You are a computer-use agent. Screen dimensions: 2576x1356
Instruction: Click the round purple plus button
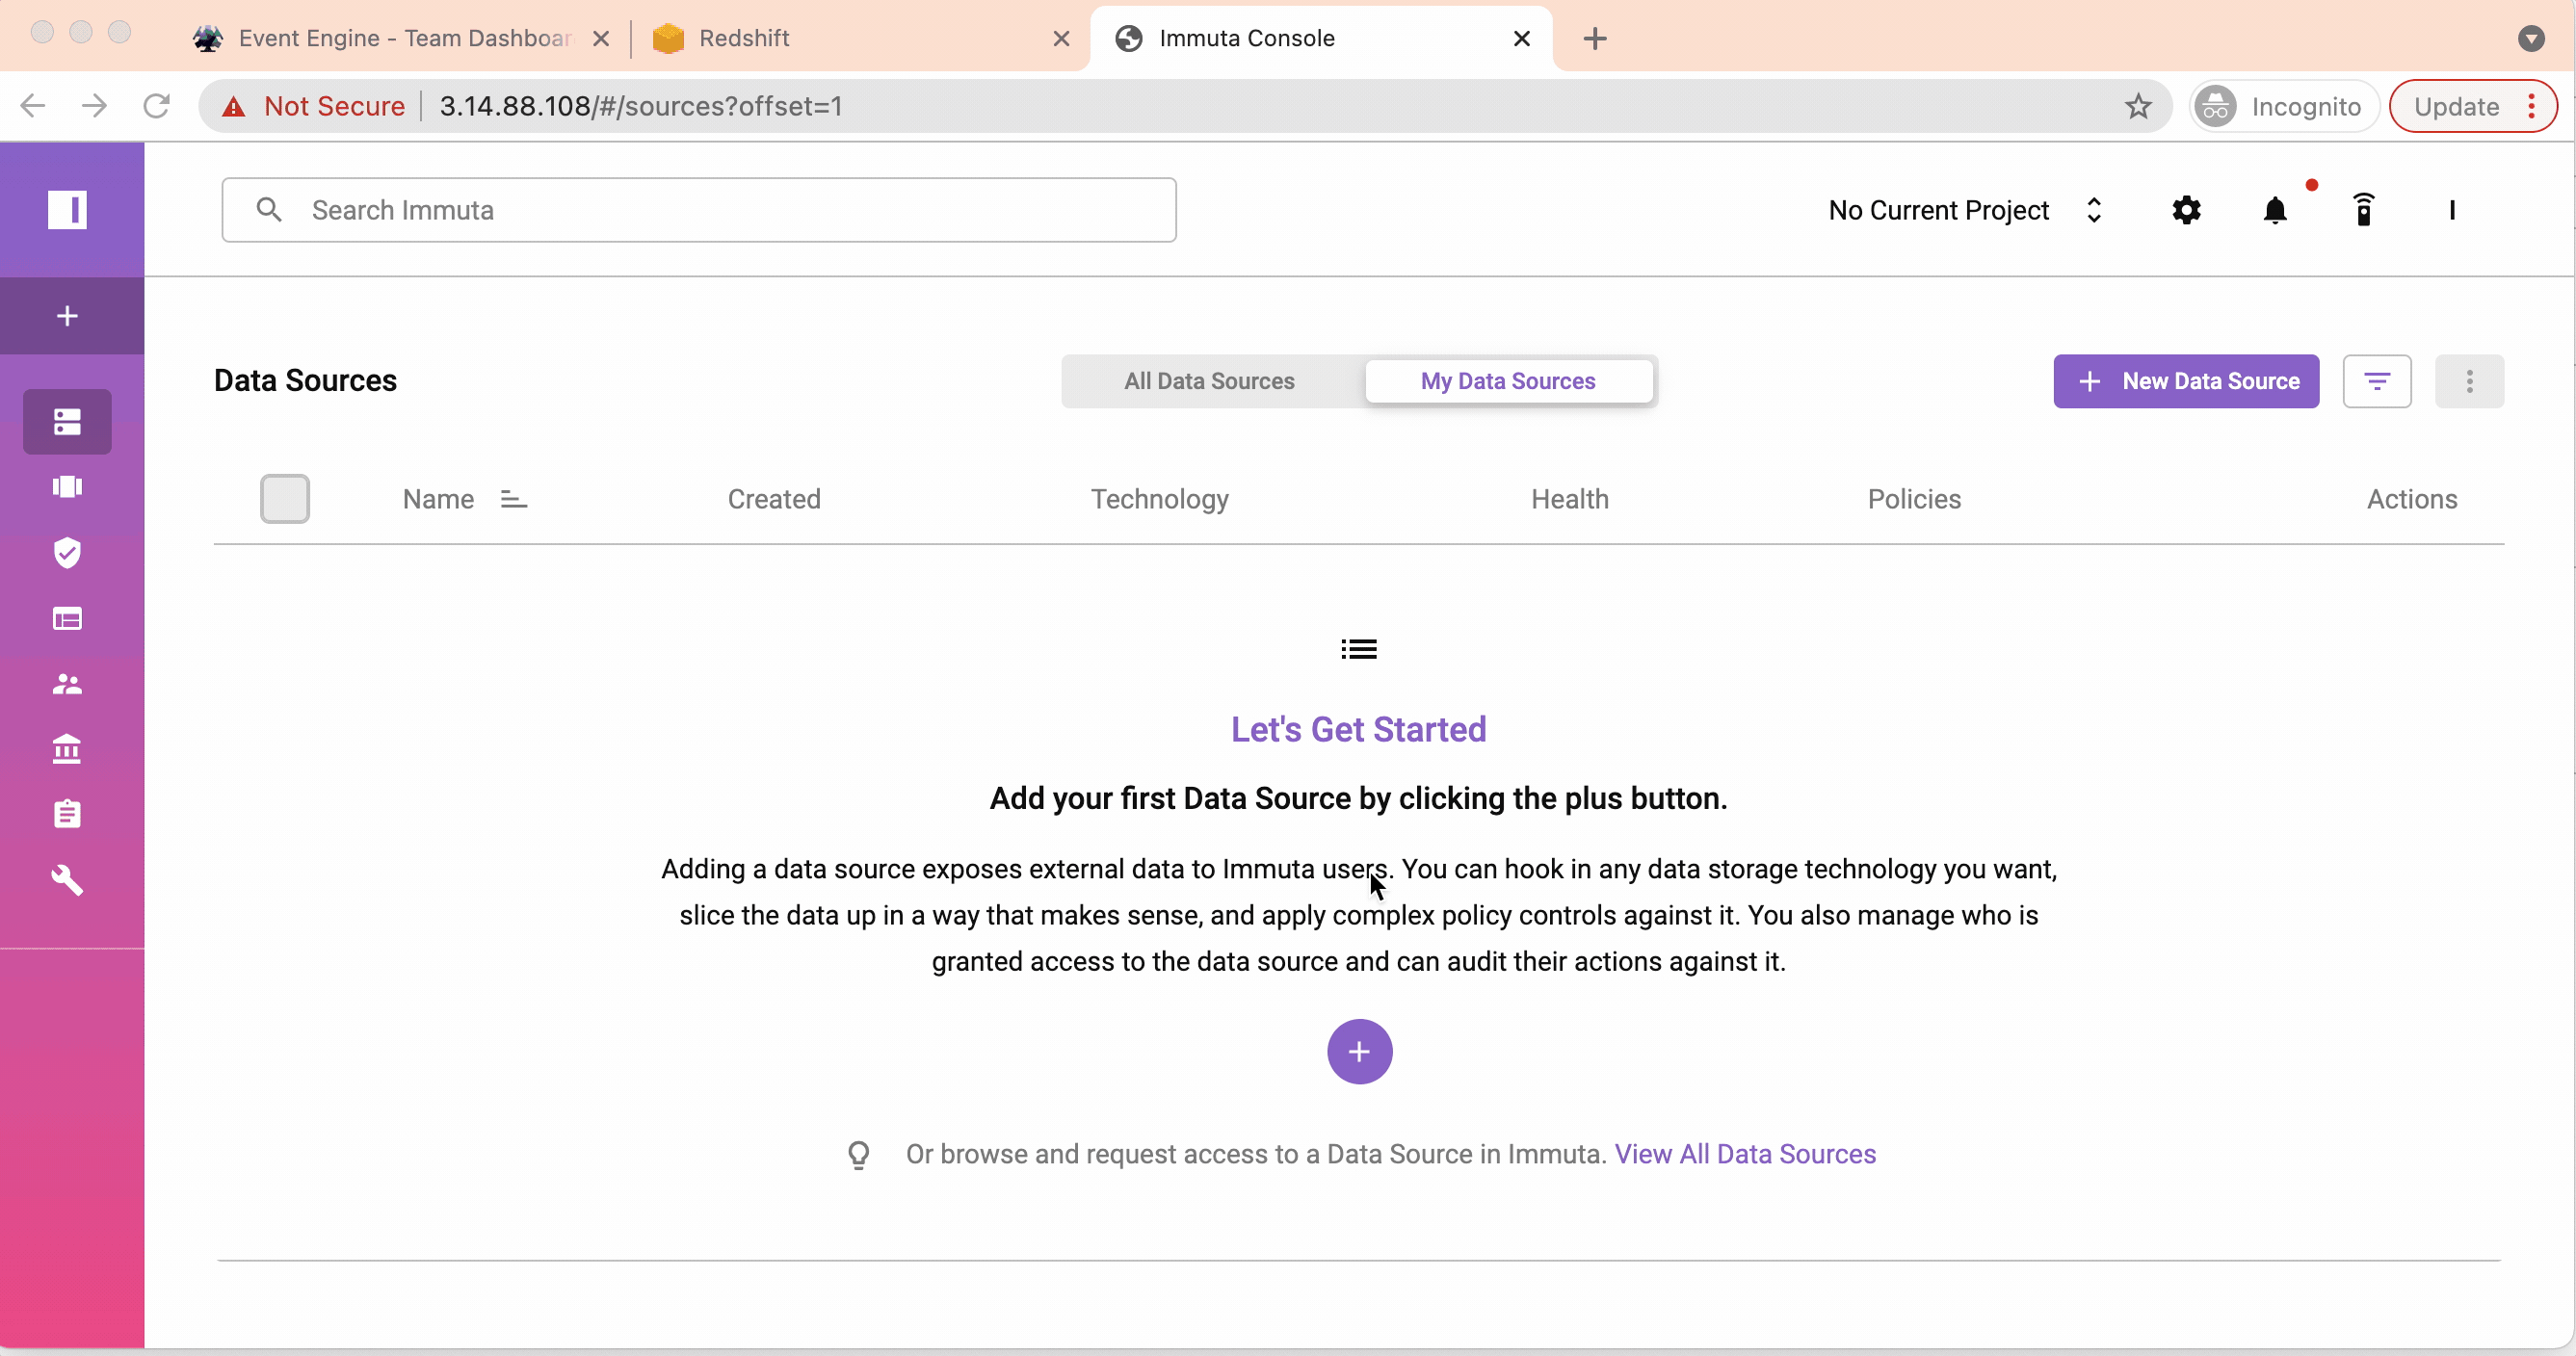1359,1051
